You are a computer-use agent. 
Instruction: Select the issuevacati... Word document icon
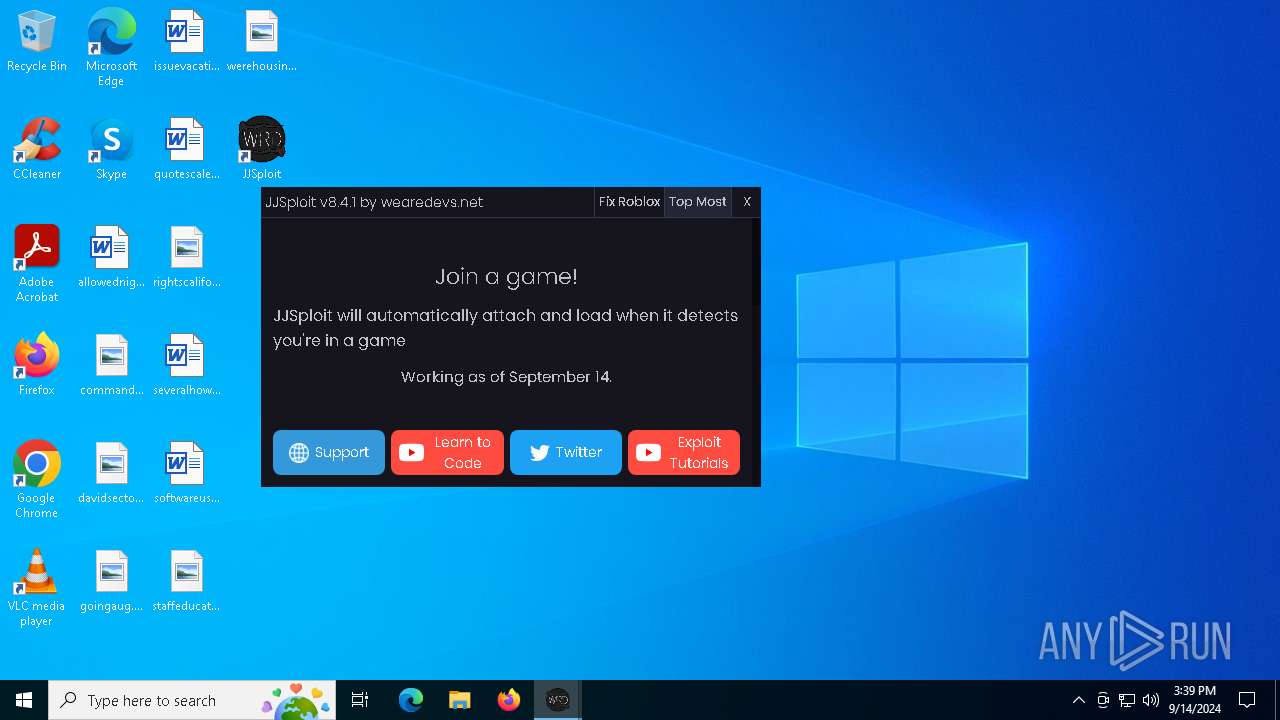(x=186, y=42)
